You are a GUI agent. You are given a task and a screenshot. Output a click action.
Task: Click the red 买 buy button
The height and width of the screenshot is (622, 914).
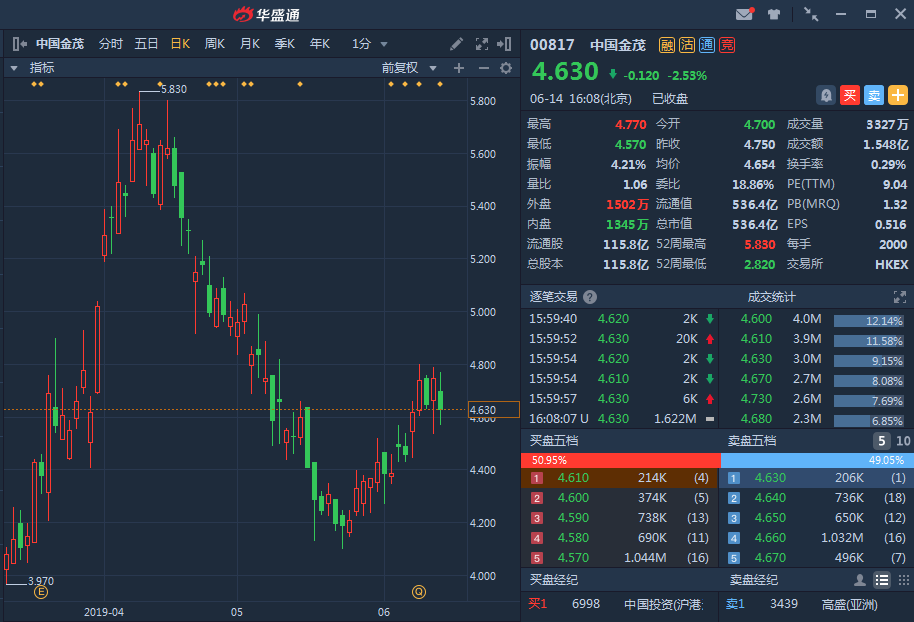click(x=850, y=95)
